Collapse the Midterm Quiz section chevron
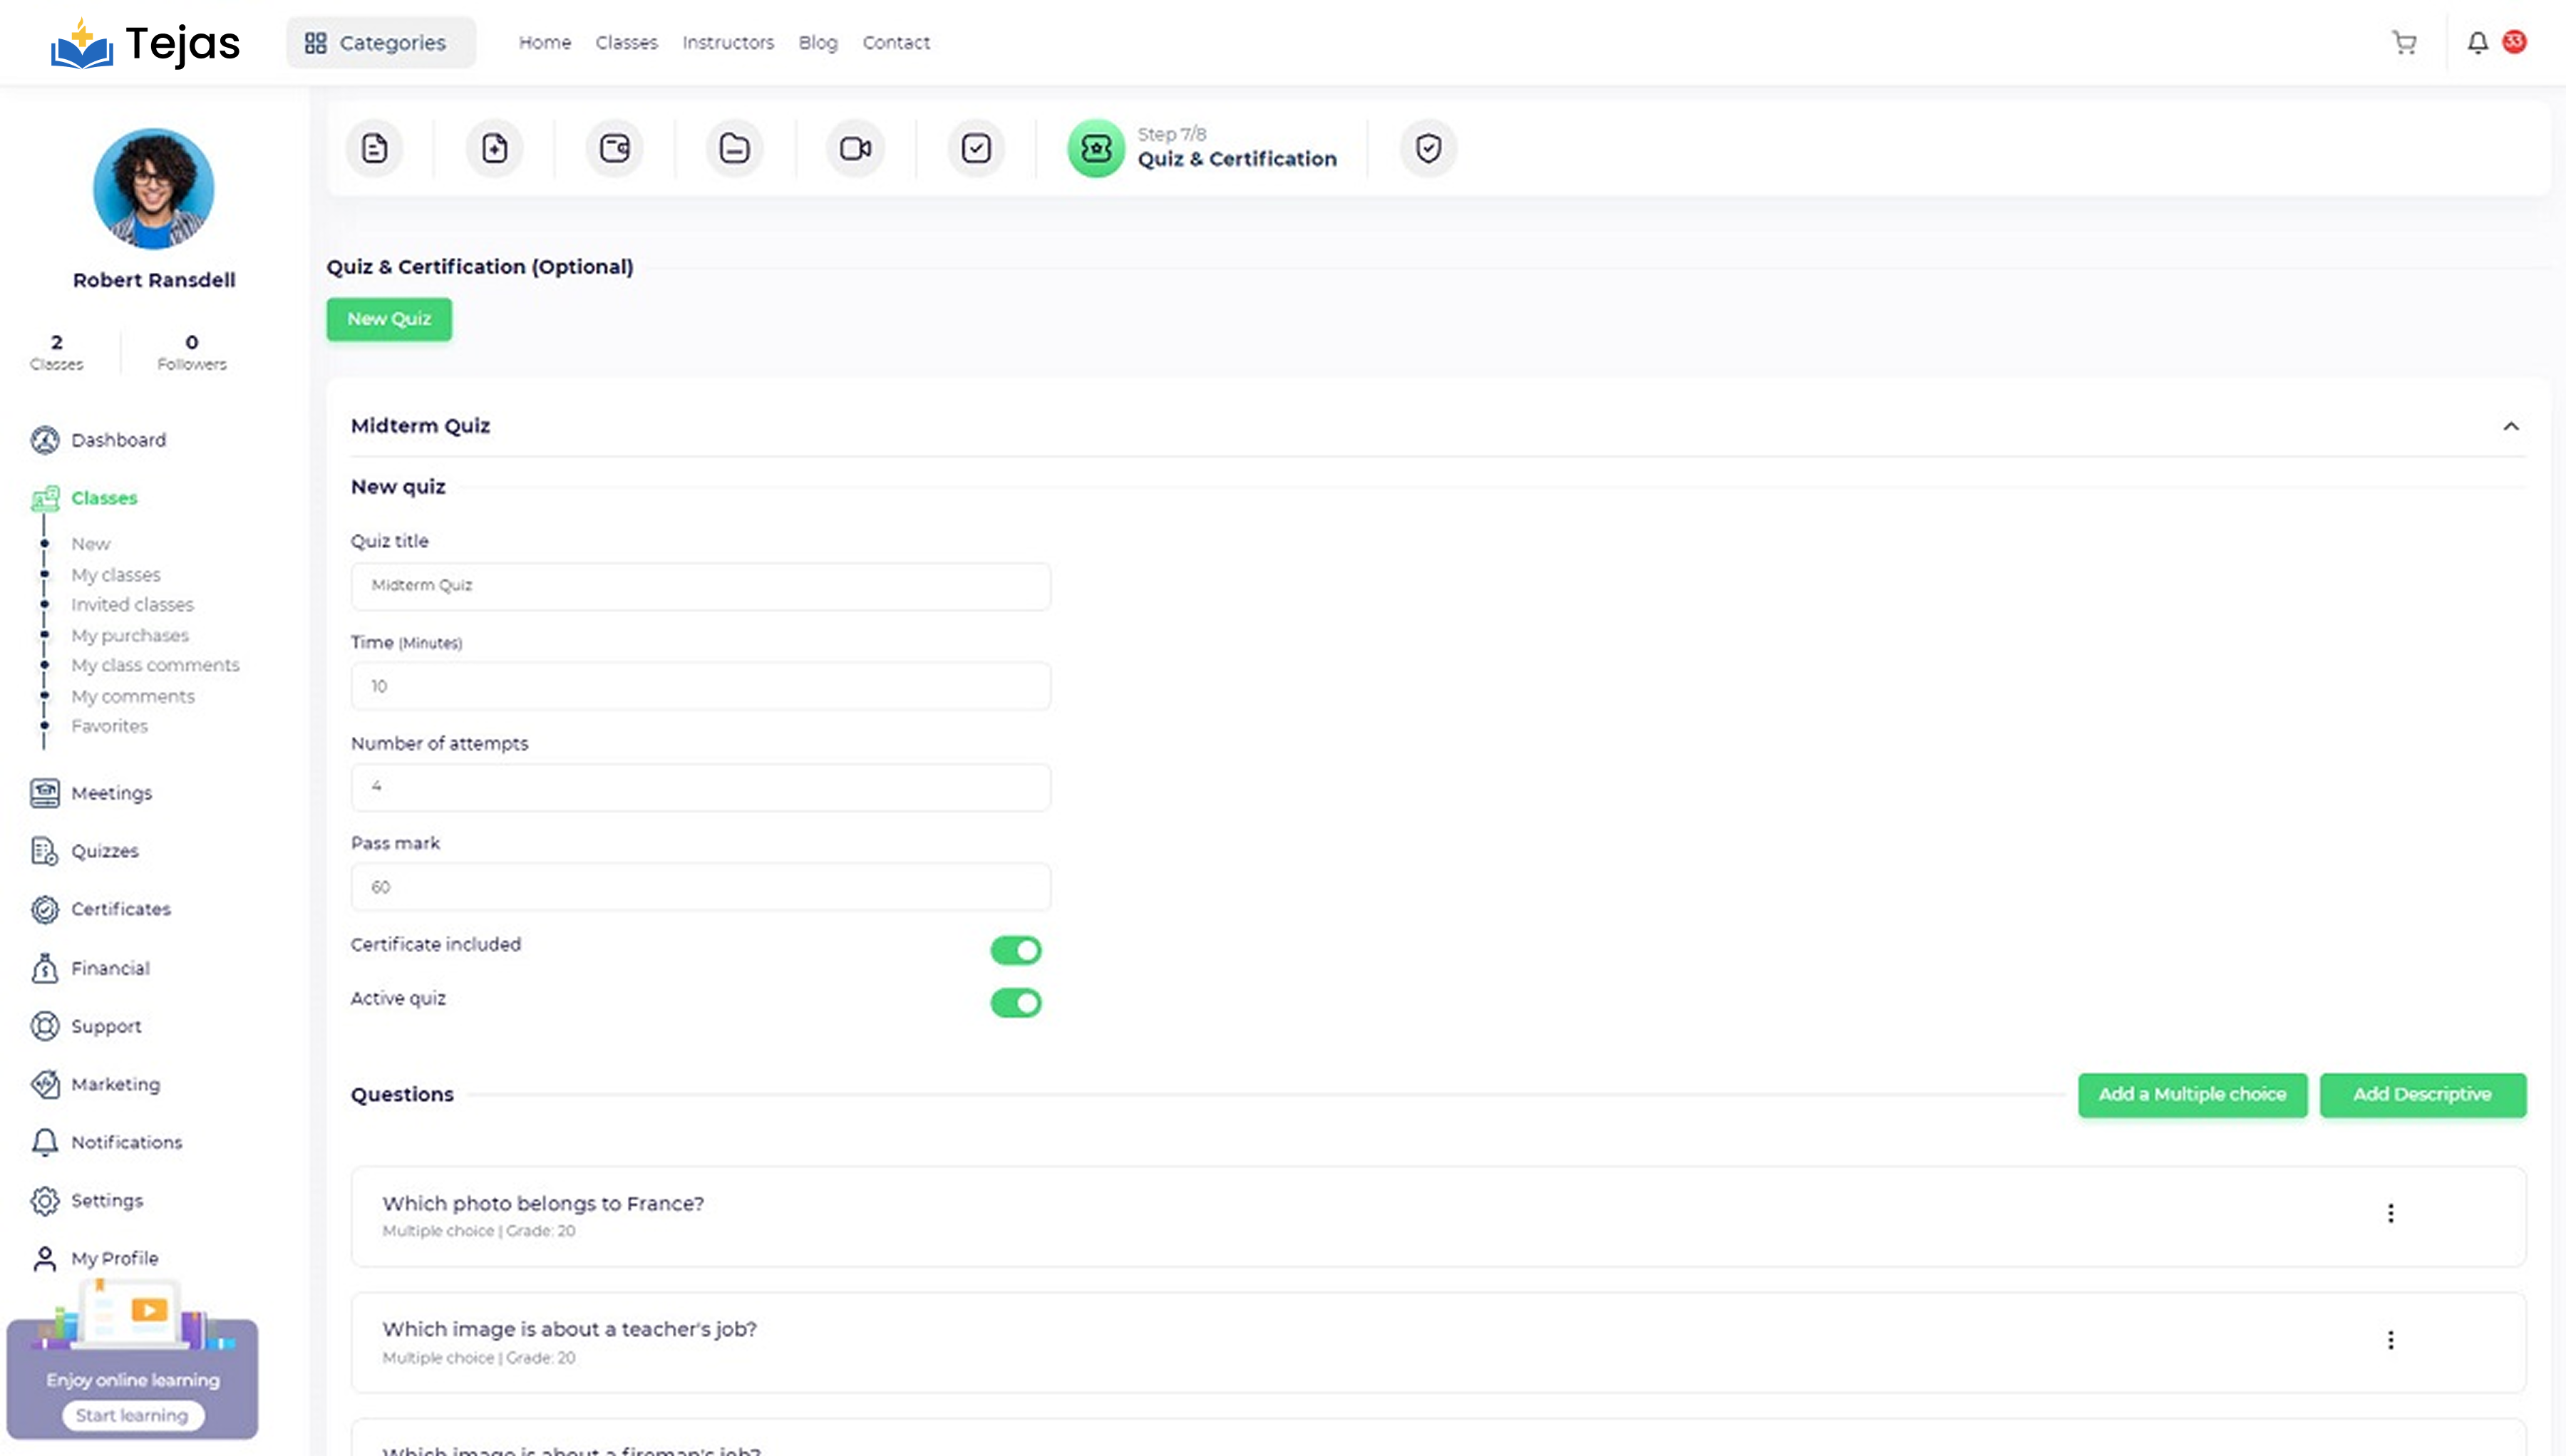This screenshot has height=1456, width=2566. click(2510, 426)
